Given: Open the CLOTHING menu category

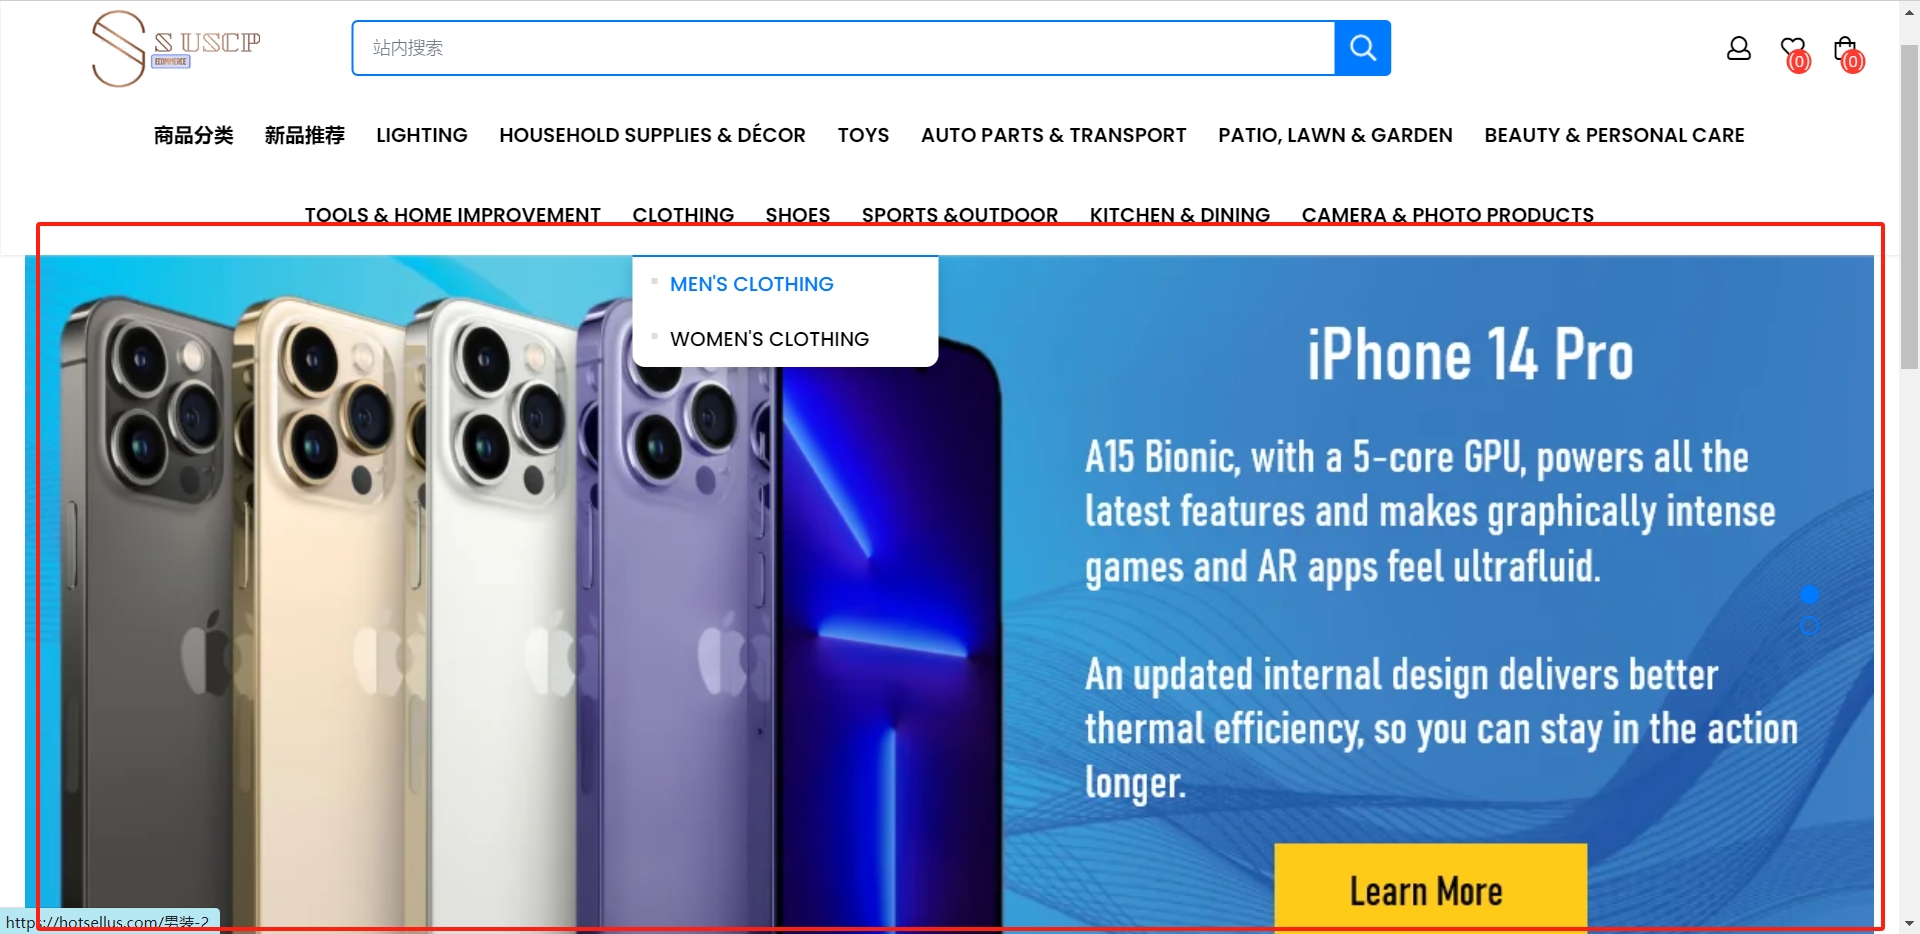Looking at the screenshot, I should pos(683,215).
